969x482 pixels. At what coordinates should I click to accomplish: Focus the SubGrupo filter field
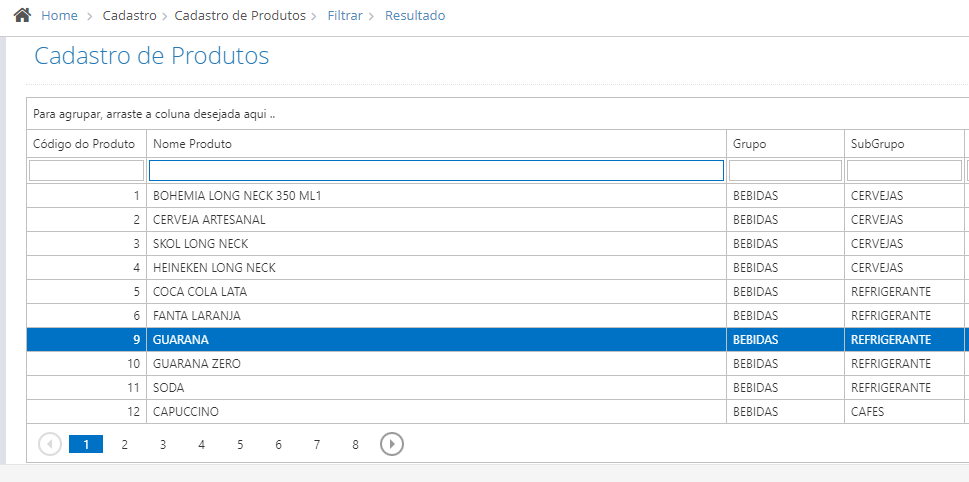click(x=904, y=171)
